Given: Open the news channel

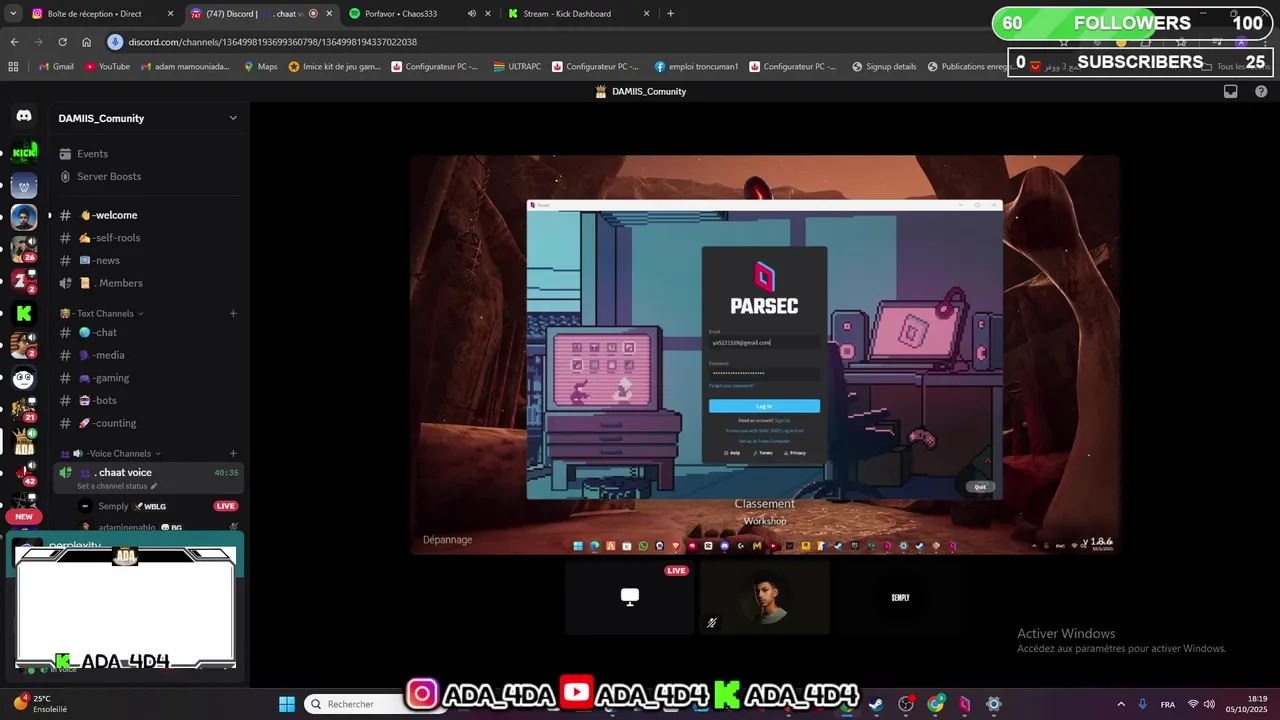Looking at the screenshot, I should (148, 260).
